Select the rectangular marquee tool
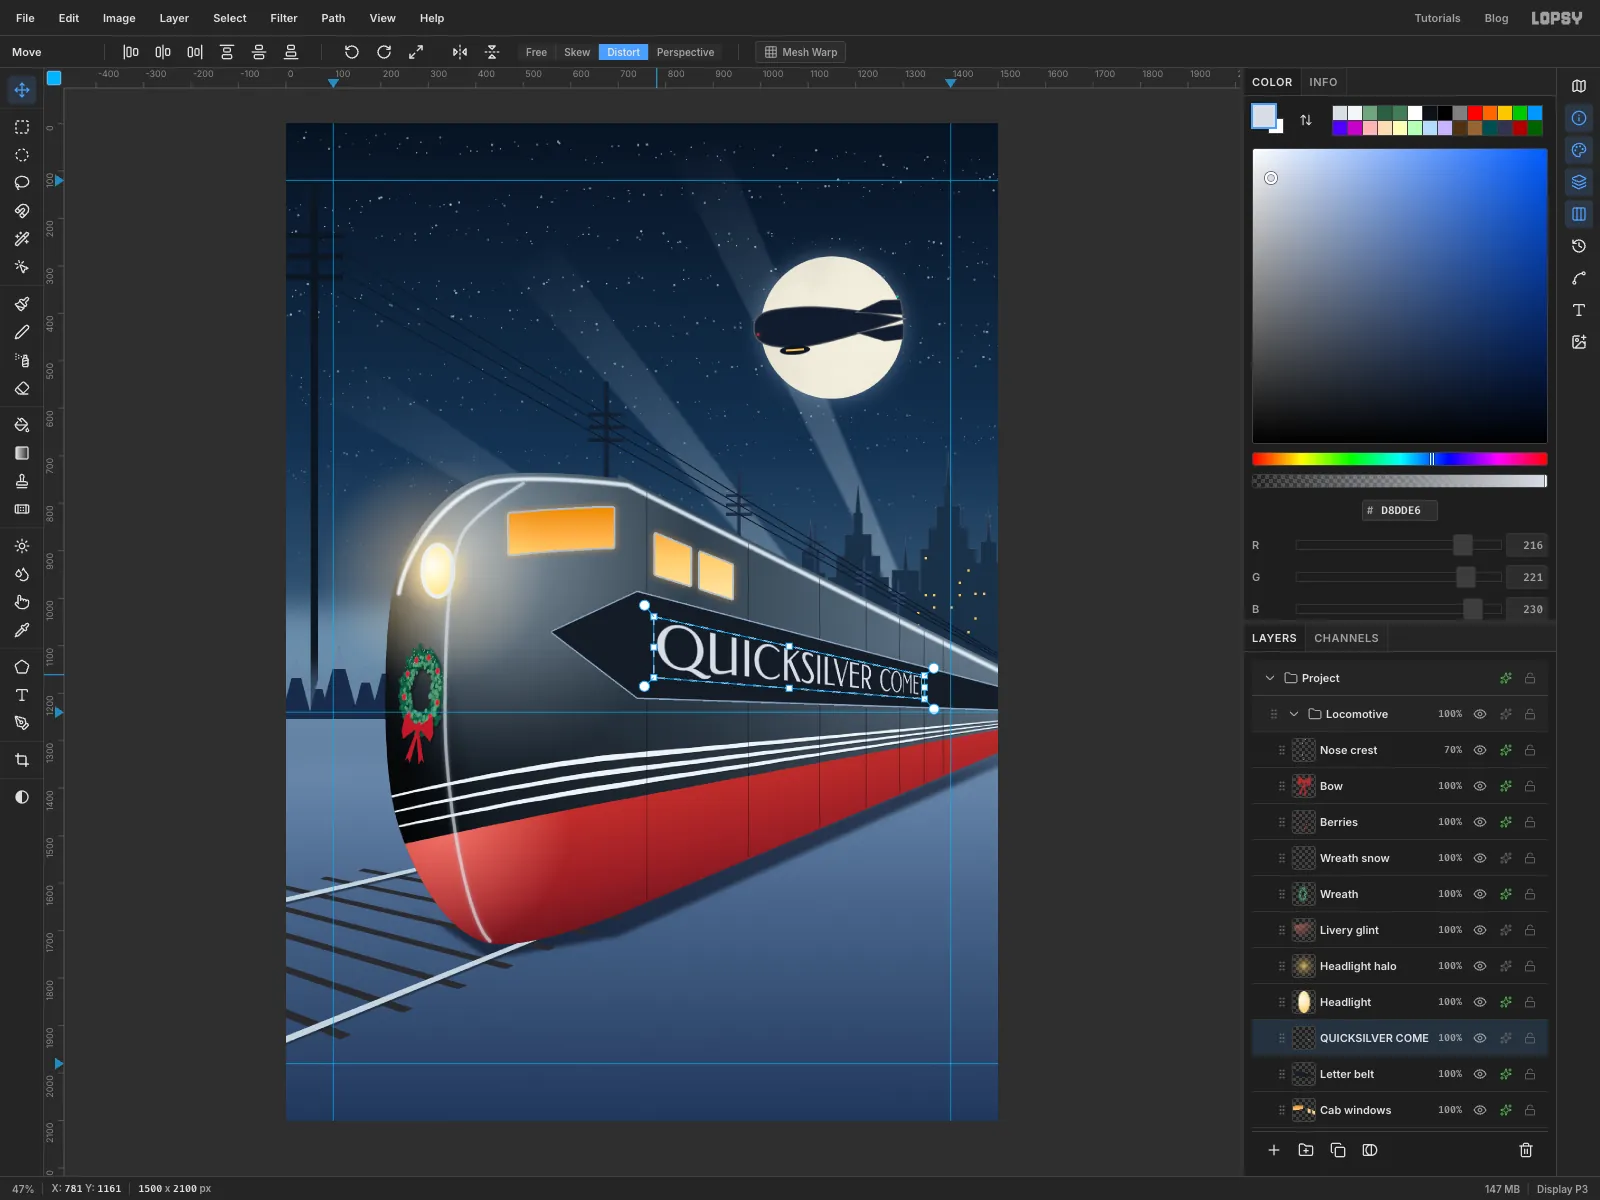Image resolution: width=1600 pixels, height=1200 pixels. coord(22,127)
